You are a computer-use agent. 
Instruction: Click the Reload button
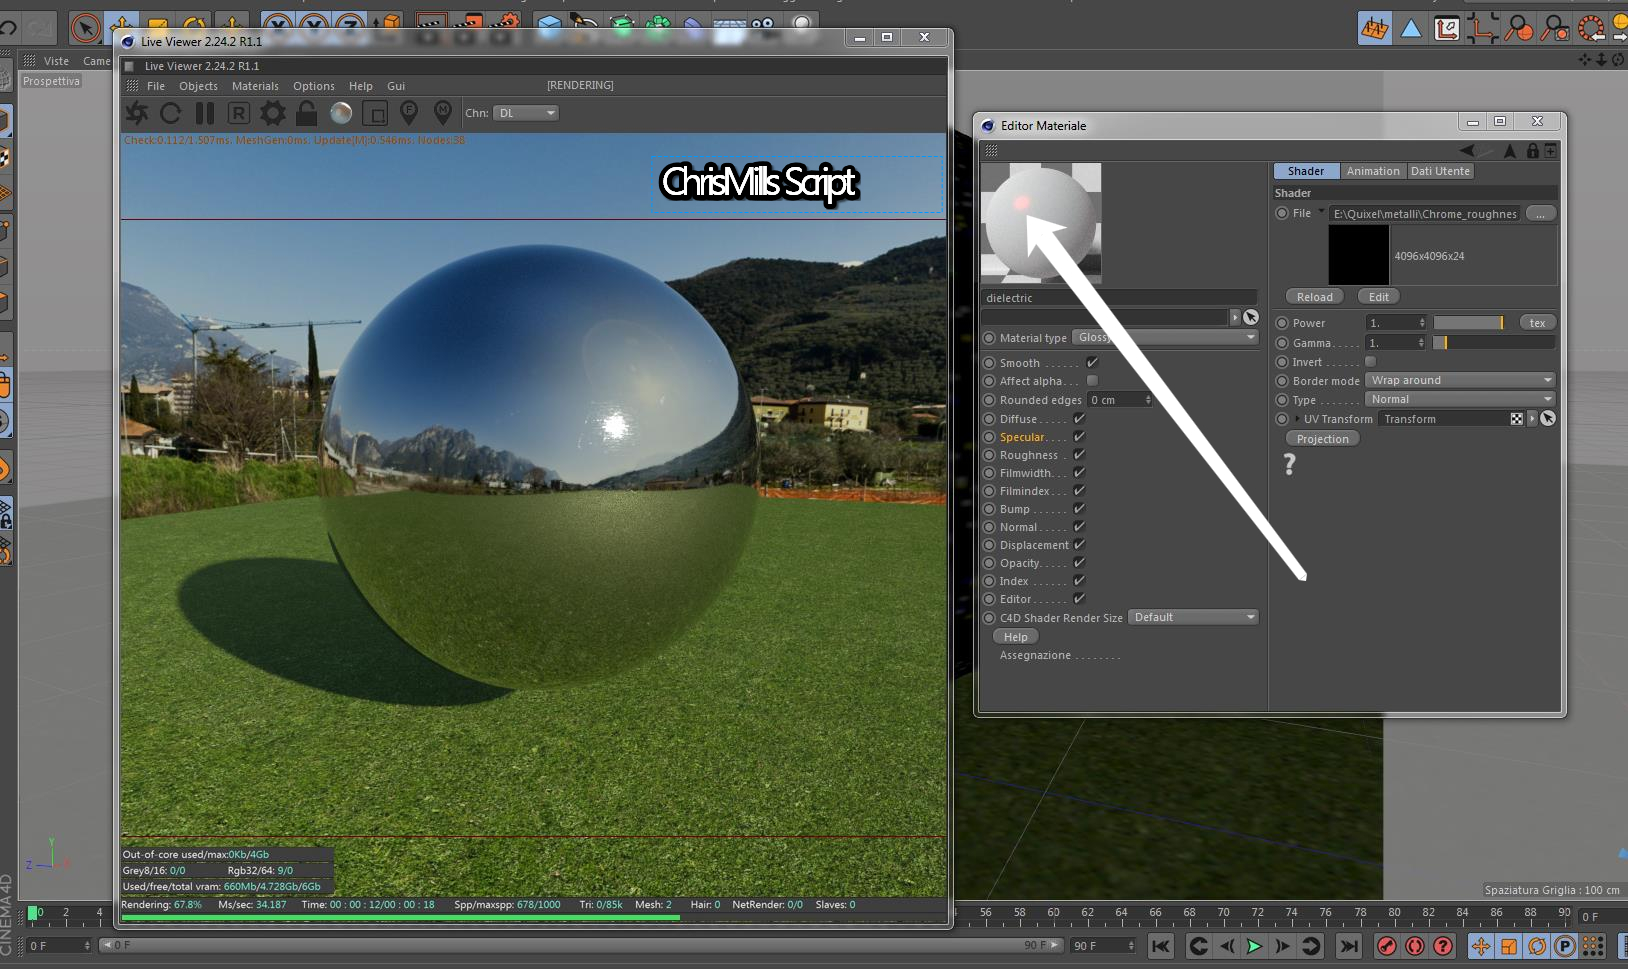[1315, 297]
